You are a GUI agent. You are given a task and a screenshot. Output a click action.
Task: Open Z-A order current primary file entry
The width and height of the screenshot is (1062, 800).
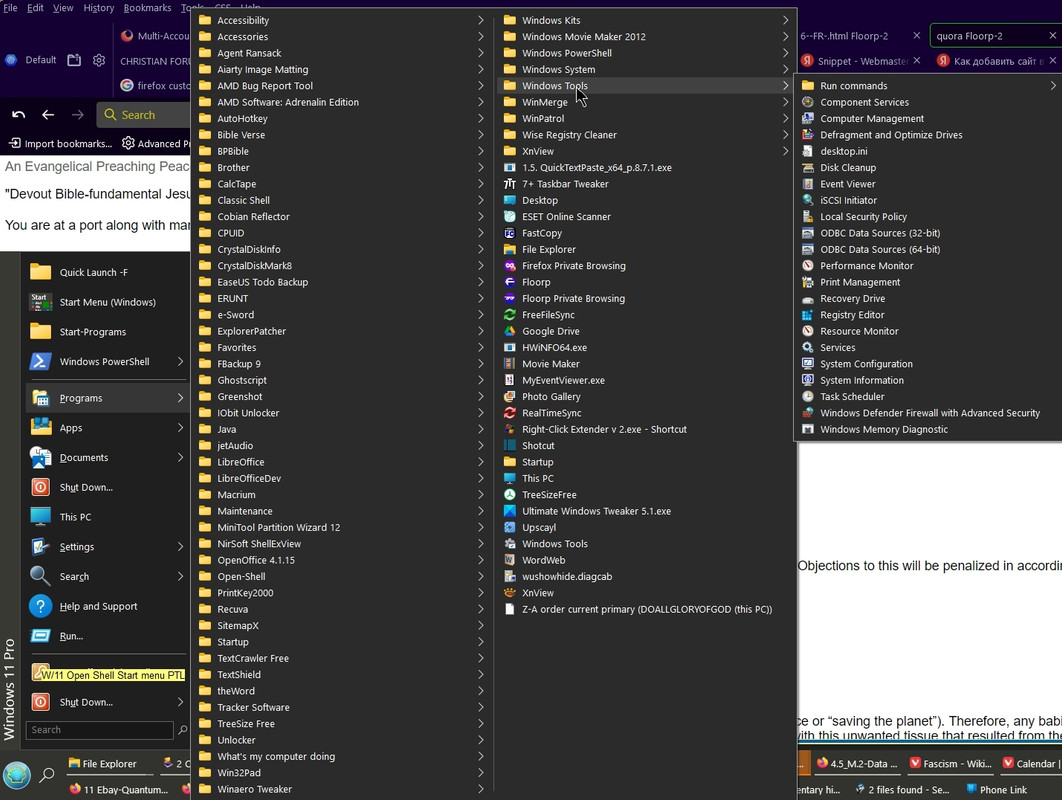(645, 610)
